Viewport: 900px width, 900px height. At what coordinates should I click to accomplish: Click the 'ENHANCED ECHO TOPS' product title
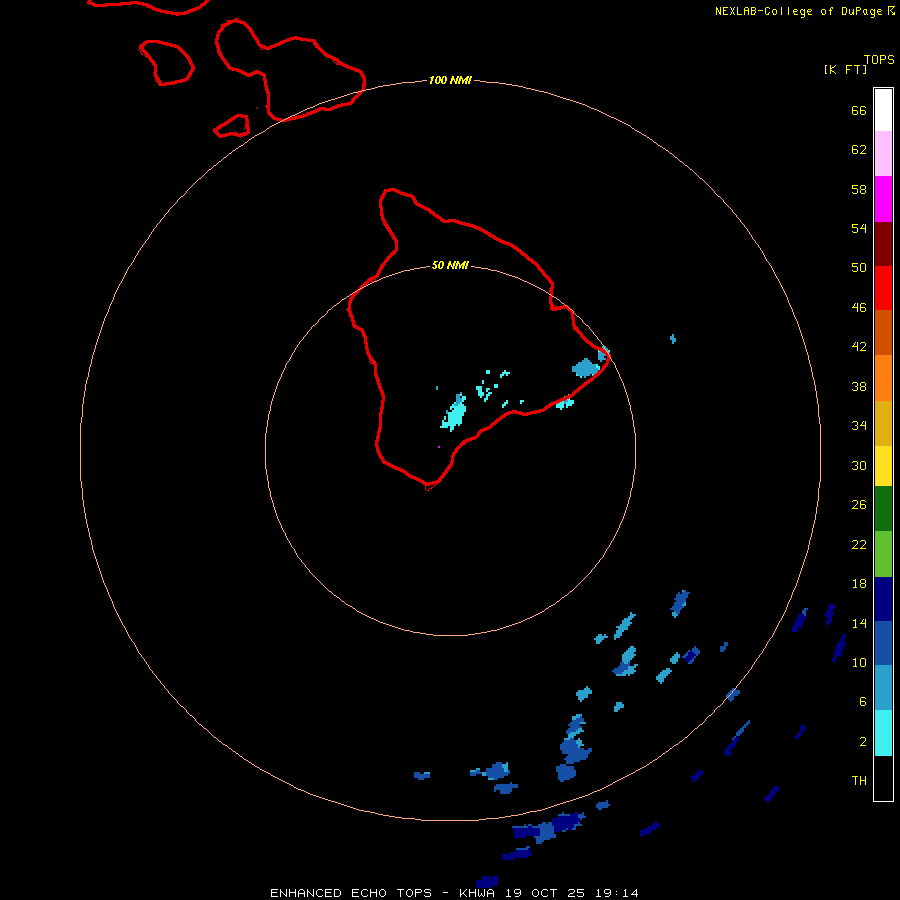(x=351, y=893)
